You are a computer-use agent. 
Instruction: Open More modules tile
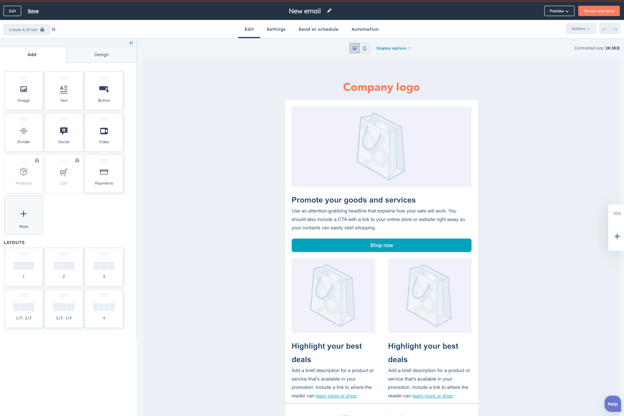coord(23,215)
